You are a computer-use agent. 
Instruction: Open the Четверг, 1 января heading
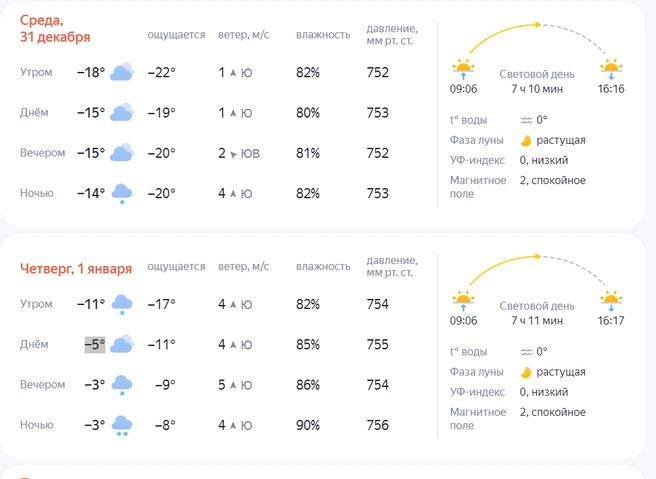click(76, 269)
